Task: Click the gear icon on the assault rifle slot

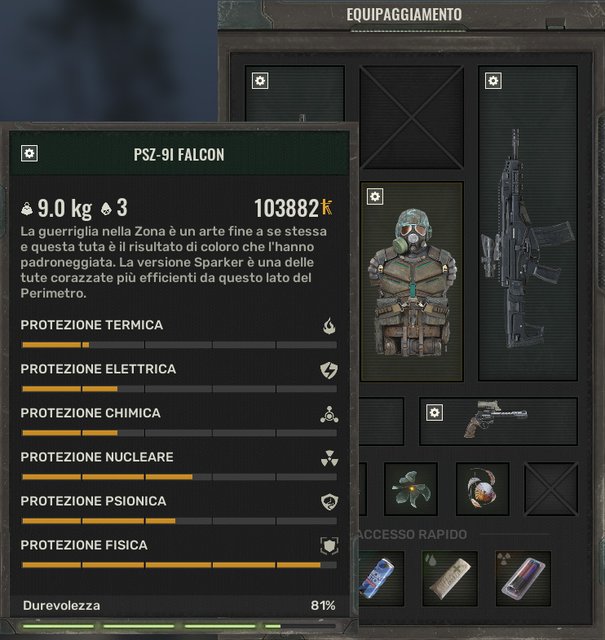Action: [493, 80]
